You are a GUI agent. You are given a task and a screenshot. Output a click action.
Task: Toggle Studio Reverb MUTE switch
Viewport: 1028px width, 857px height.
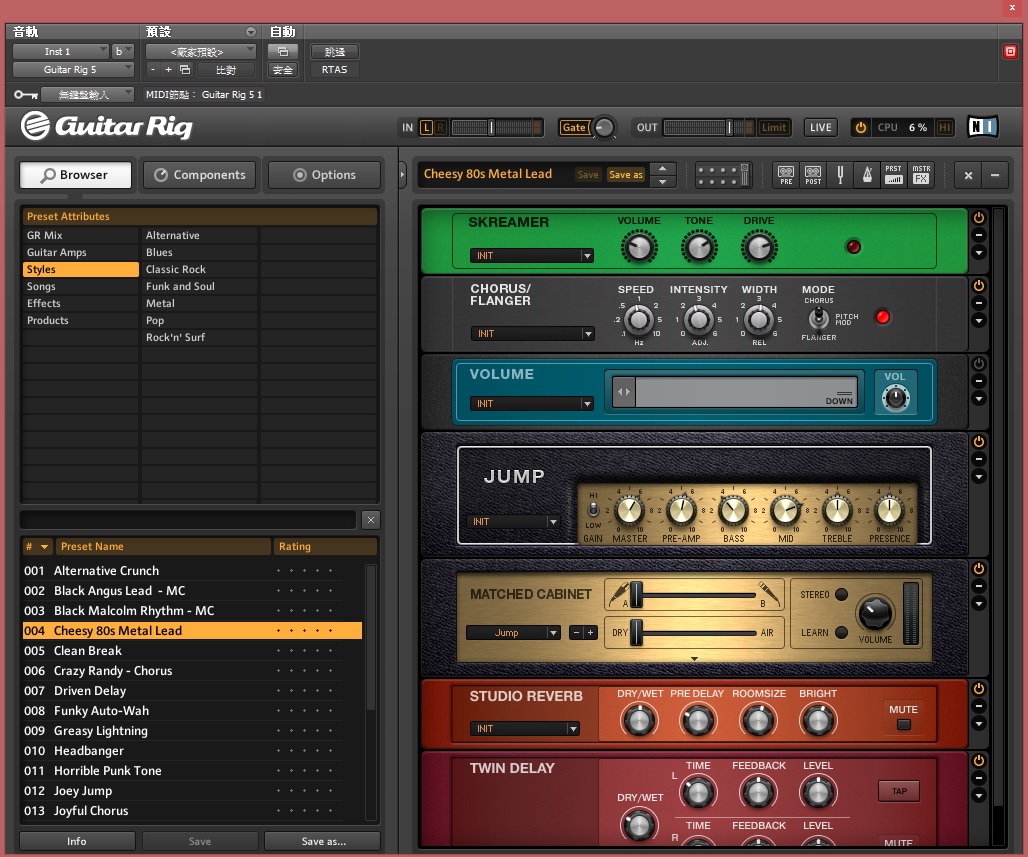click(903, 725)
